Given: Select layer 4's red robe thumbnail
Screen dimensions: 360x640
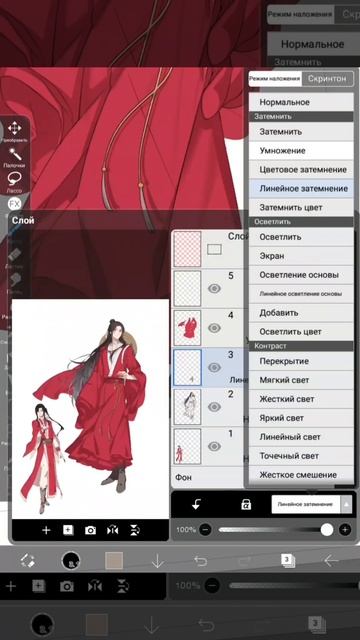Looking at the screenshot, I should click(x=187, y=328).
